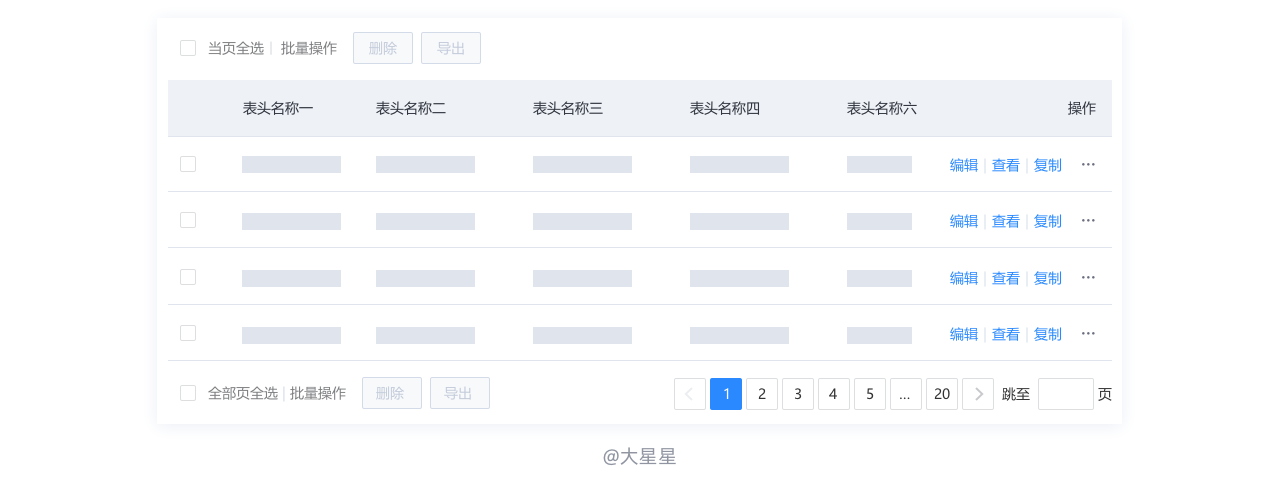Click the top 删除 button
Viewport: 1280px width, 501px height.
[383, 48]
